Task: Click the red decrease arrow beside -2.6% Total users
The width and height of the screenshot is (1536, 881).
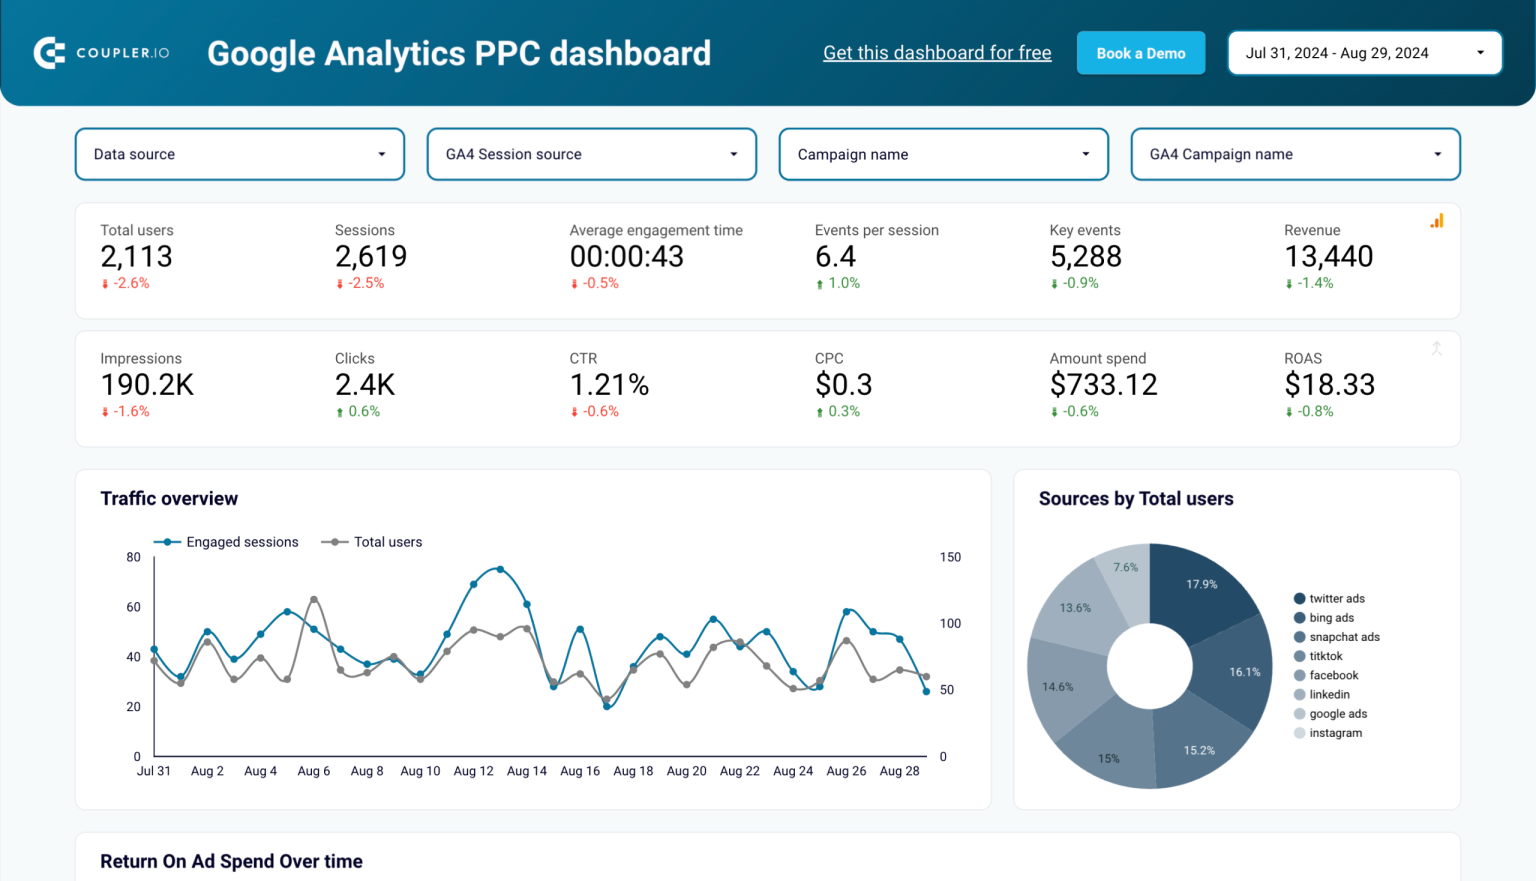Action: tap(104, 283)
